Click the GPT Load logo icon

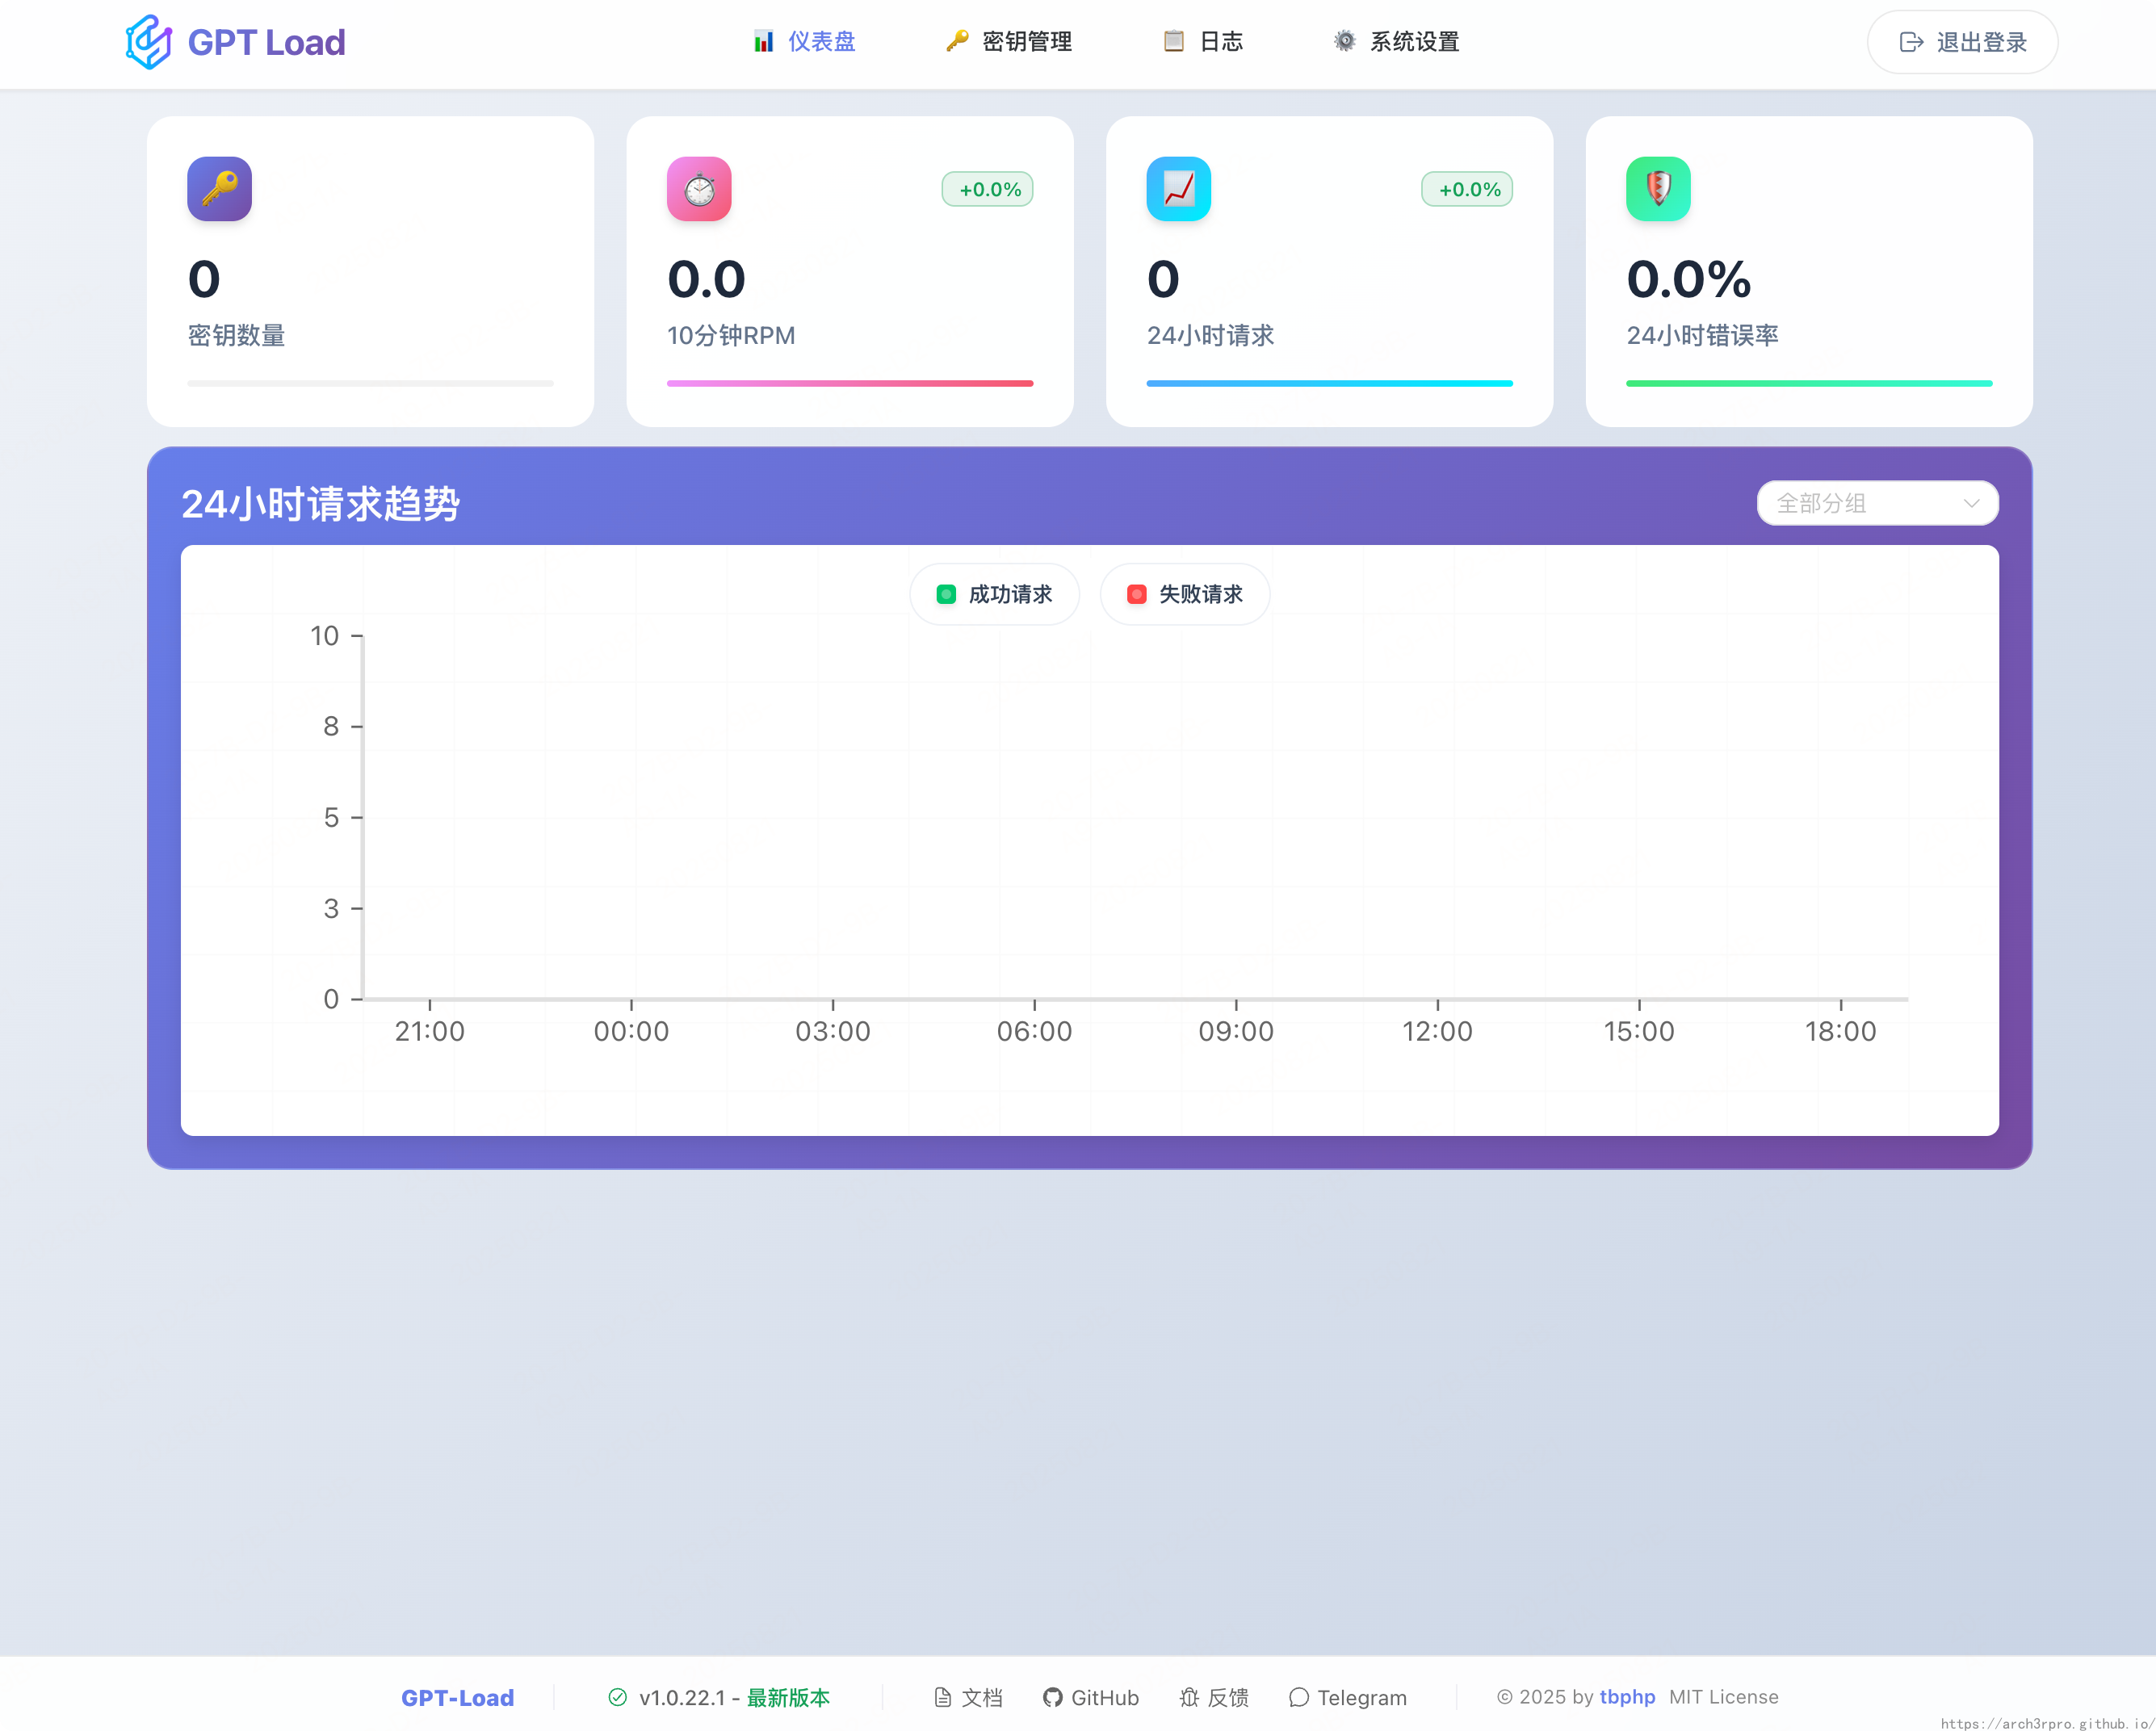(x=149, y=42)
